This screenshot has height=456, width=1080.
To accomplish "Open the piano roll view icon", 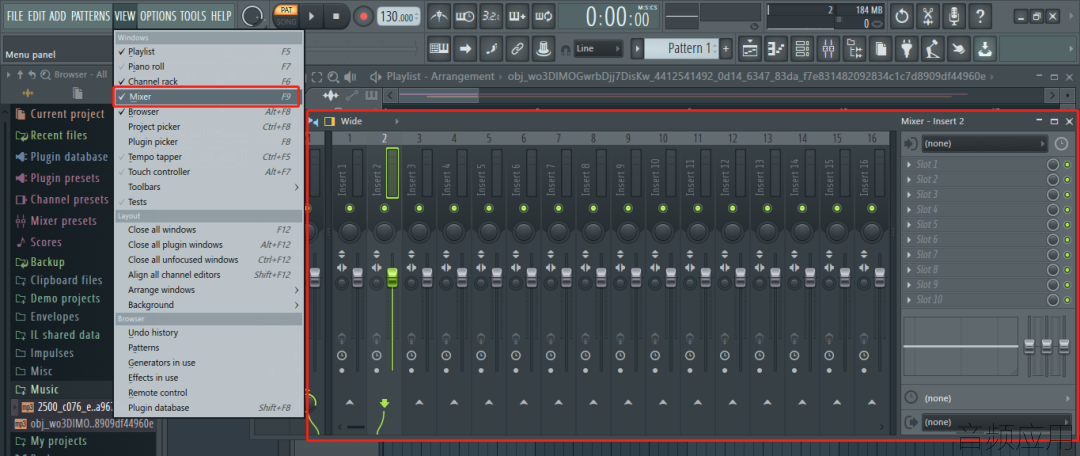I will coord(776,48).
